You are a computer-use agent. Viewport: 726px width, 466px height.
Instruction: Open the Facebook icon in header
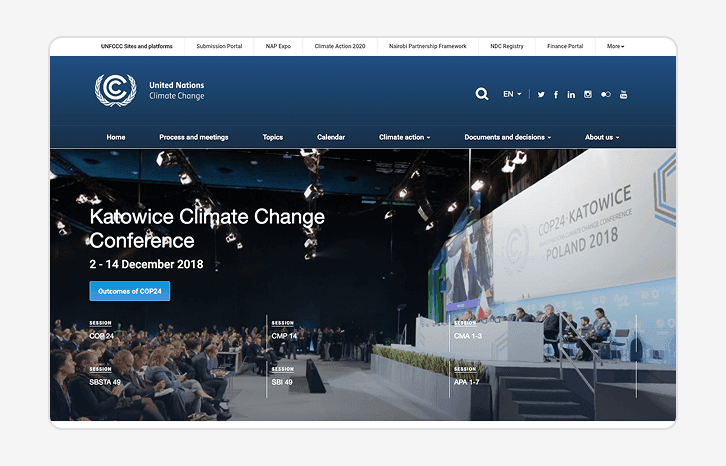tap(556, 95)
